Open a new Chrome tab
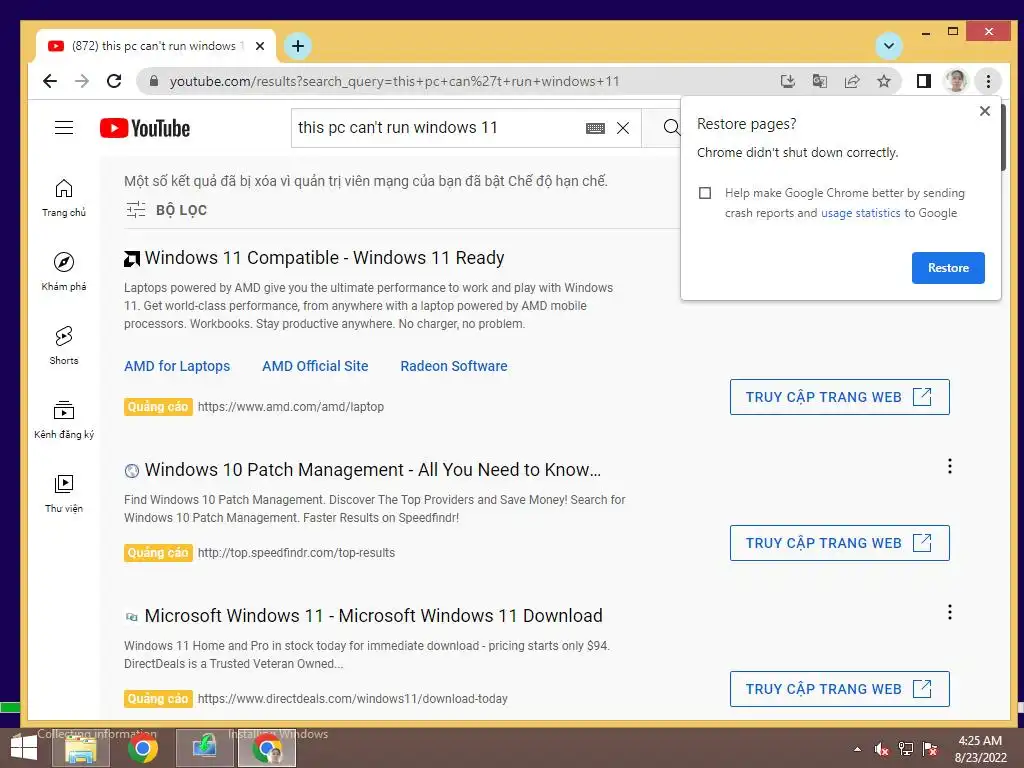This screenshot has height=768, width=1024. pyautogui.click(x=298, y=46)
